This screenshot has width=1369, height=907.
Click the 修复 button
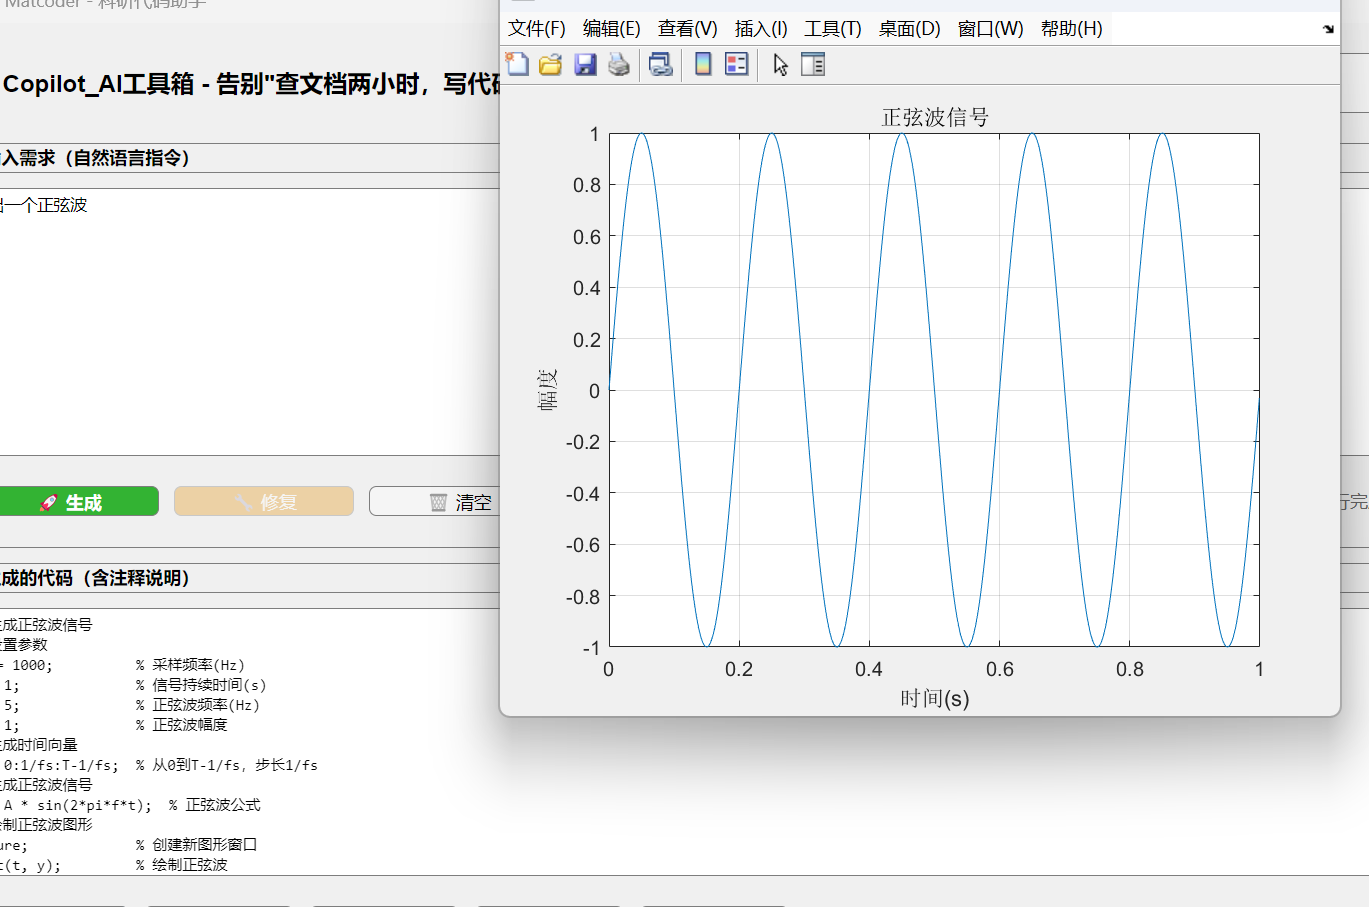pyautogui.click(x=264, y=501)
